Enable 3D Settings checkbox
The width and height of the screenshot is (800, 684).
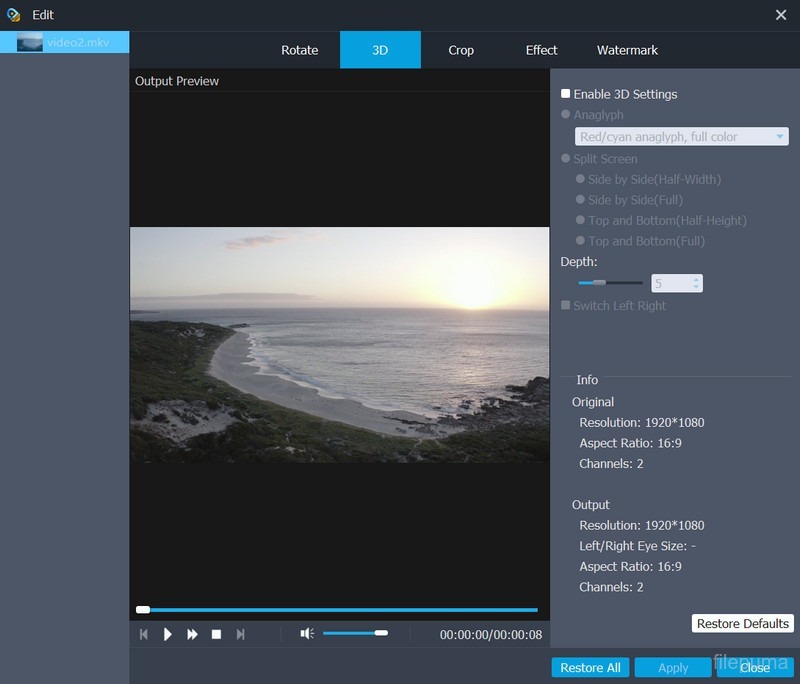(x=566, y=94)
